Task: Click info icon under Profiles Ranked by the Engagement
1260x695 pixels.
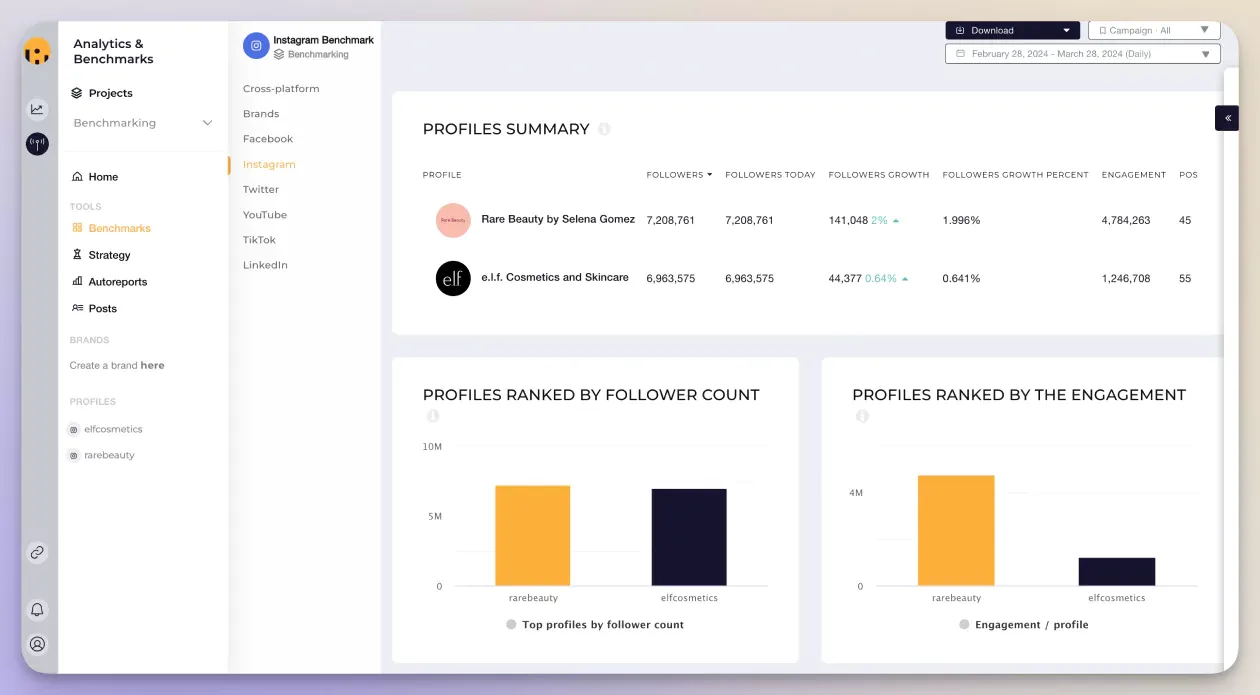Action: pyautogui.click(x=862, y=416)
